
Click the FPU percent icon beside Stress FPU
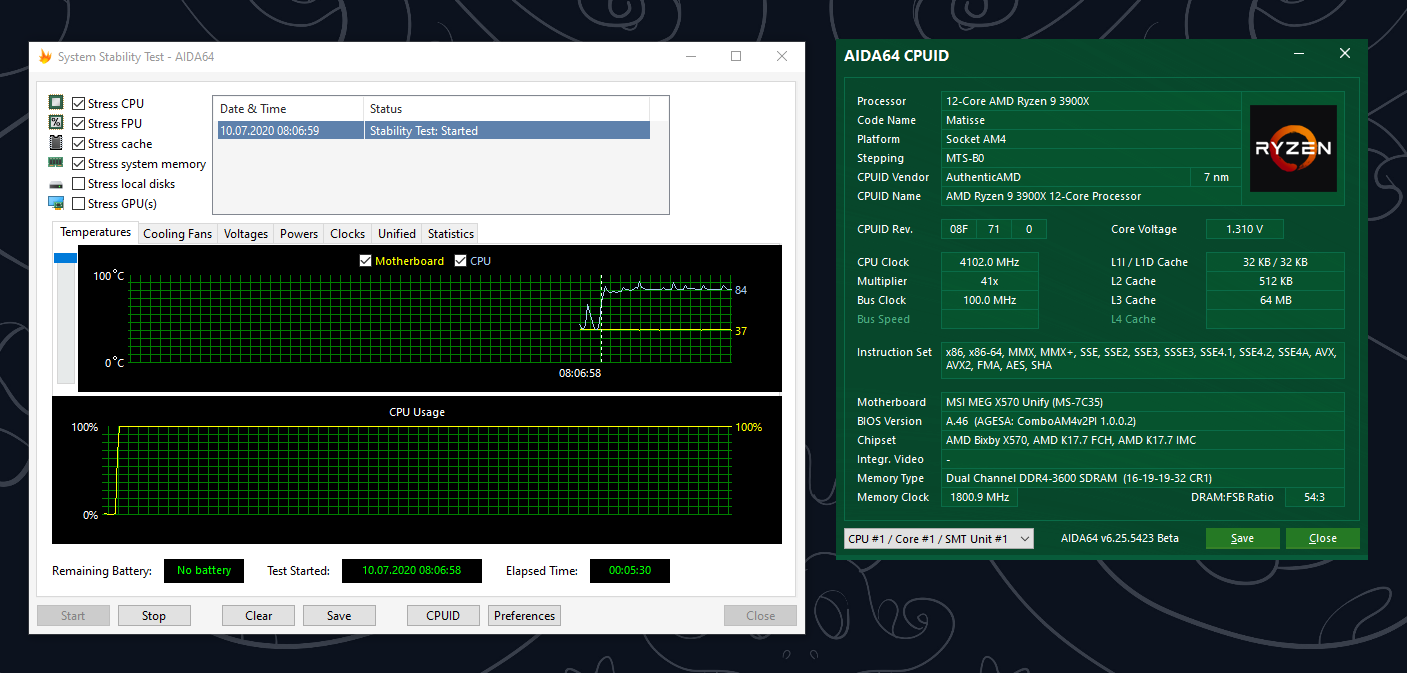click(56, 122)
